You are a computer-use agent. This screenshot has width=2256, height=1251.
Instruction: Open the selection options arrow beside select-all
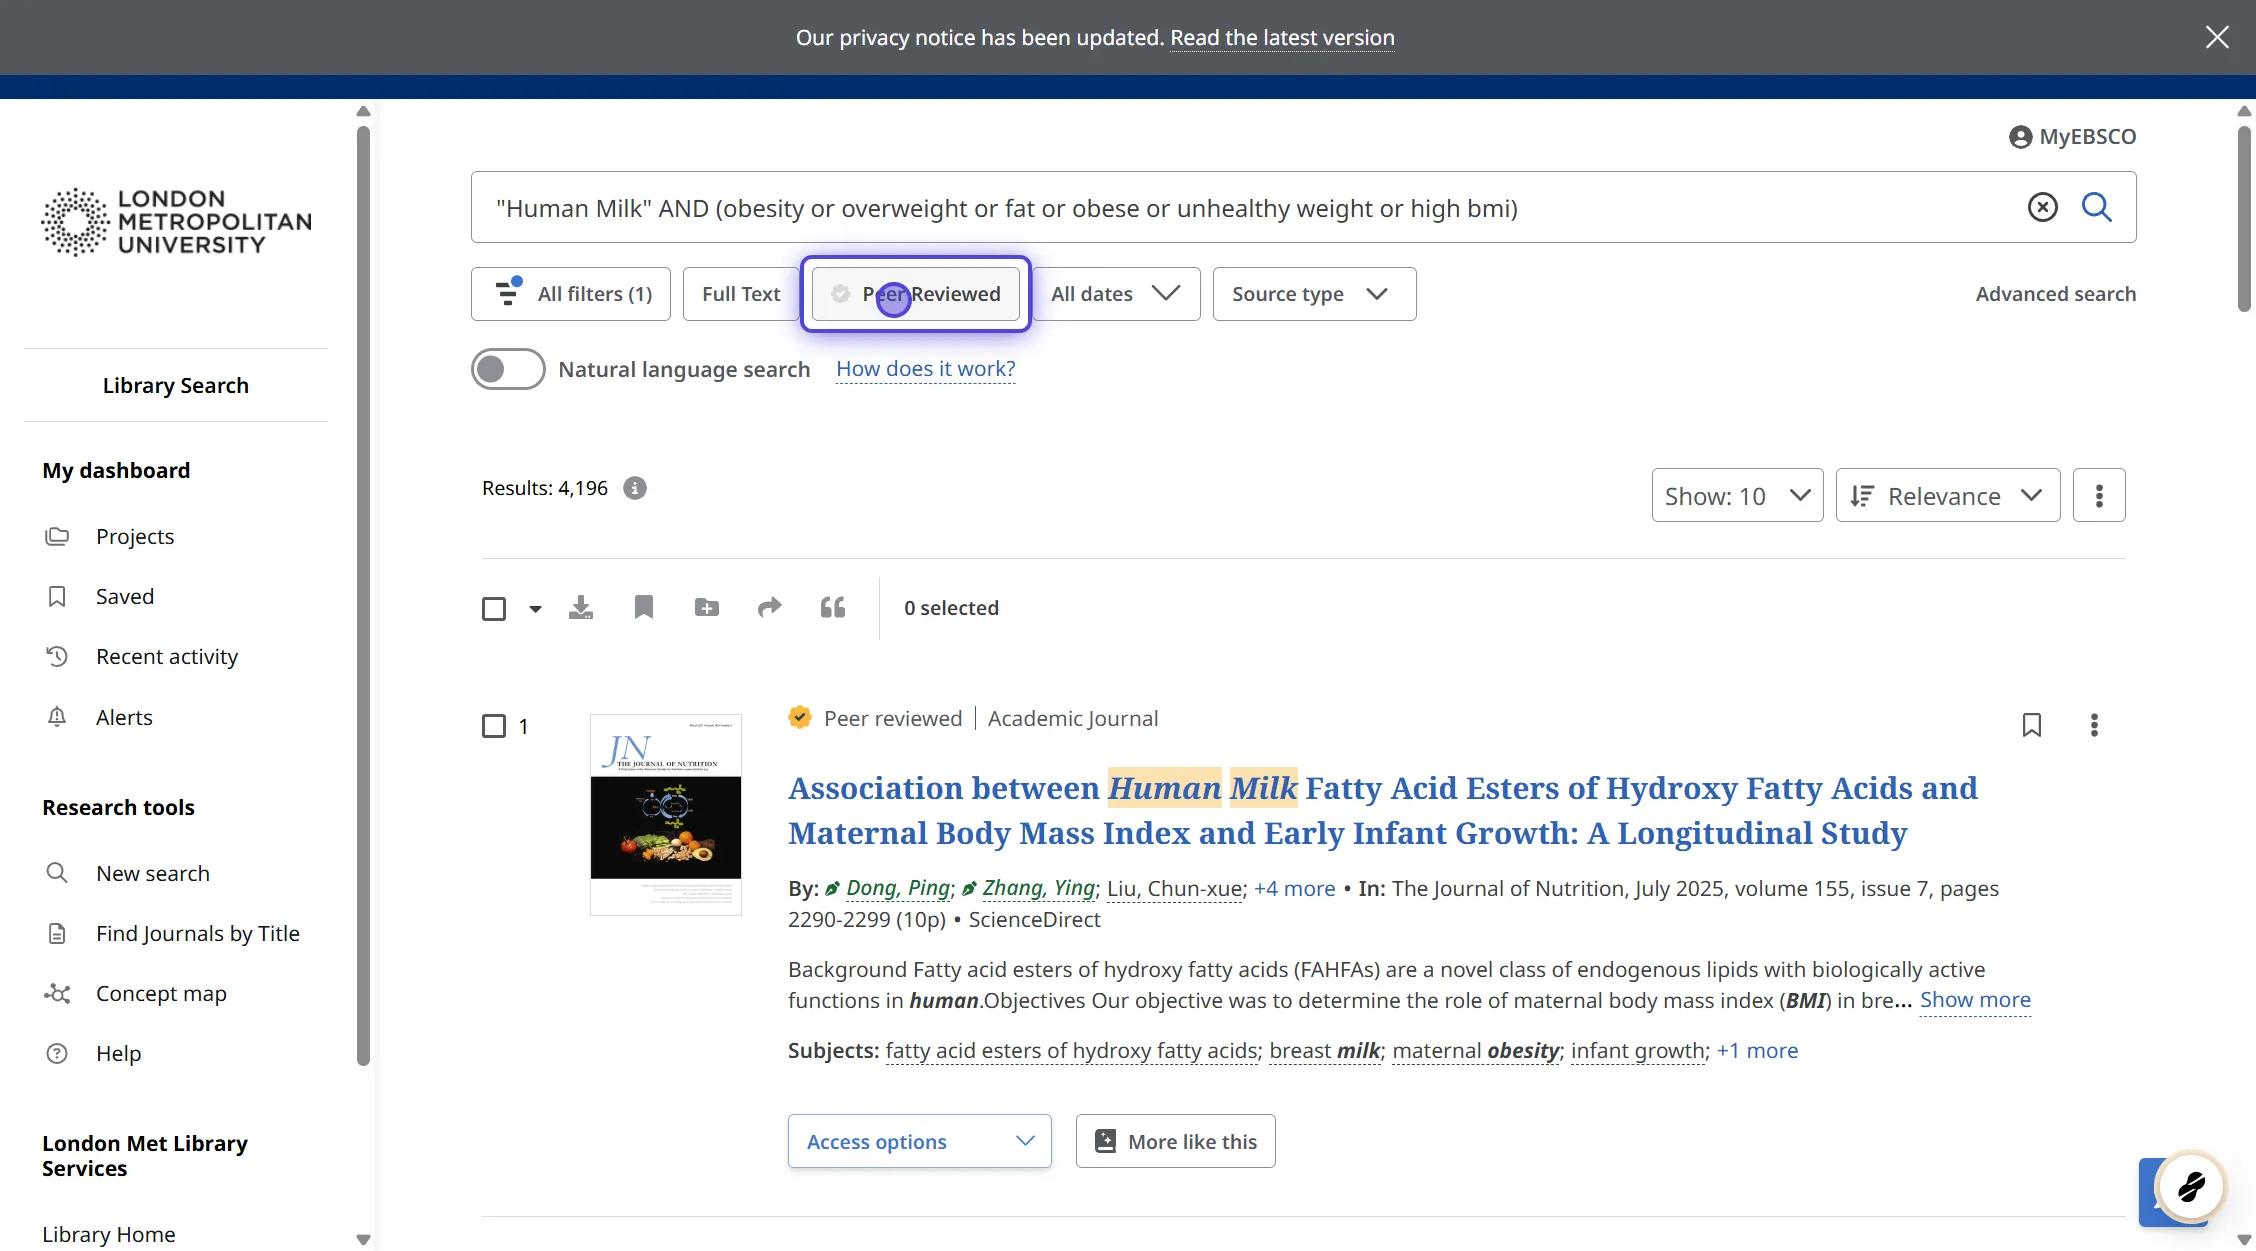pyautogui.click(x=535, y=609)
